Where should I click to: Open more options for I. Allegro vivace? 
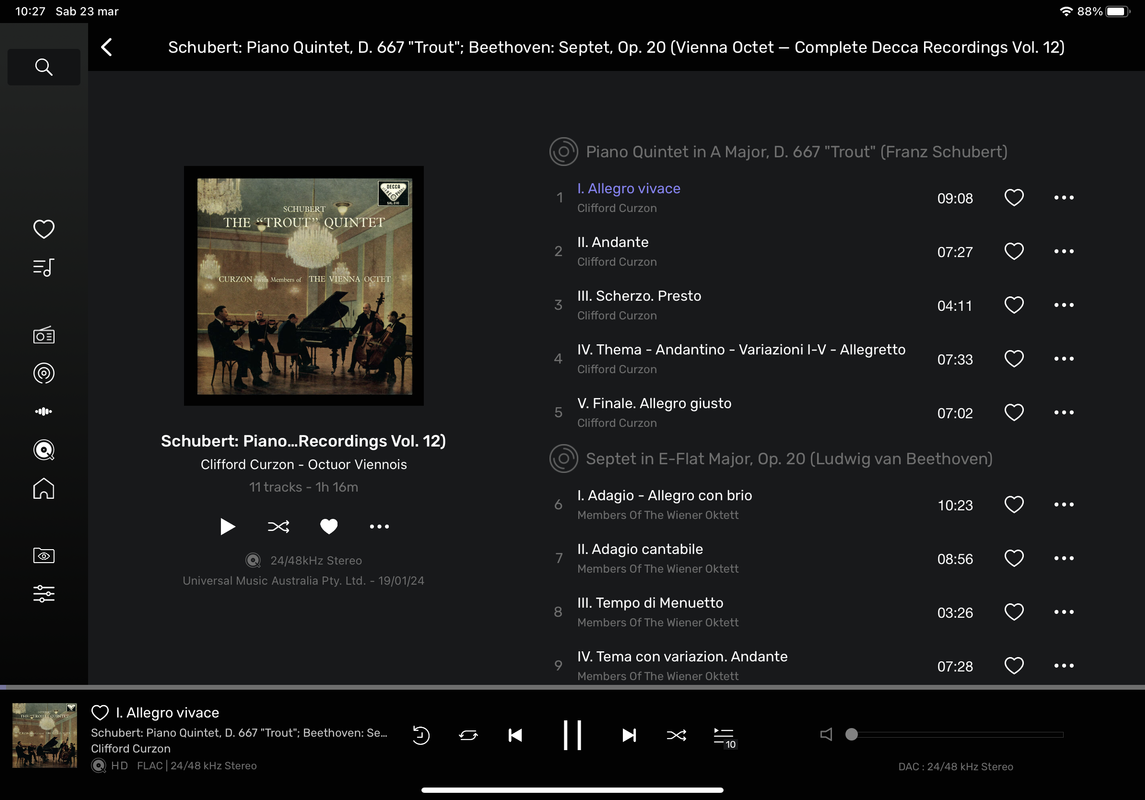pos(1064,198)
